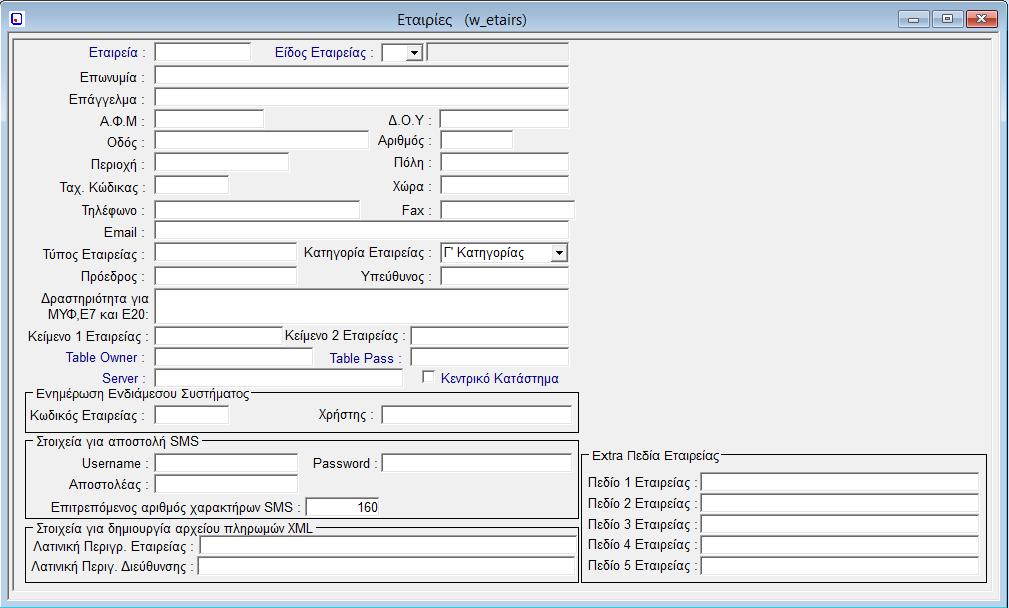The image size is (1009, 608).
Task: Click into the Email field
Action: (x=362, y=231)
